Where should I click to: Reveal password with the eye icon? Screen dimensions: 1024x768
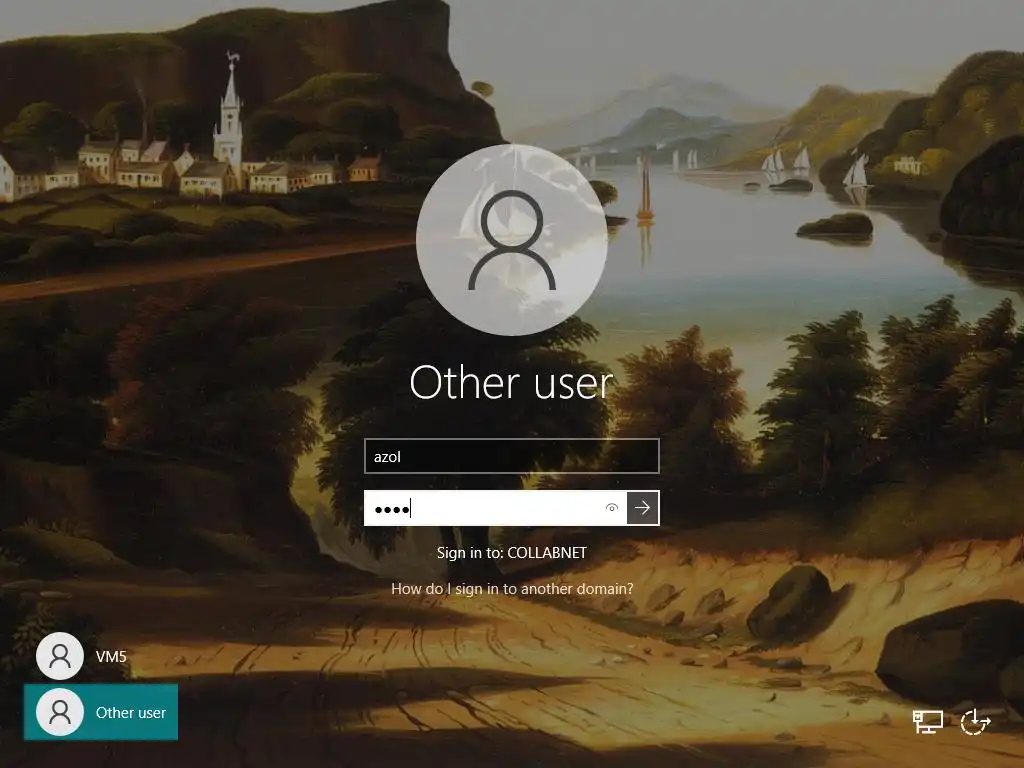pos(612,508)
